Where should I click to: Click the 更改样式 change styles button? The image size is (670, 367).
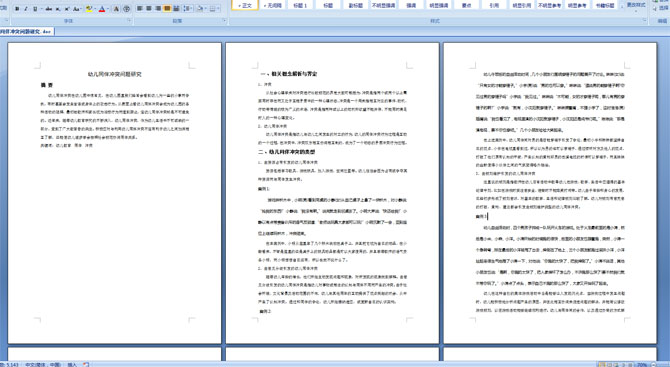(x=636, y=5)
